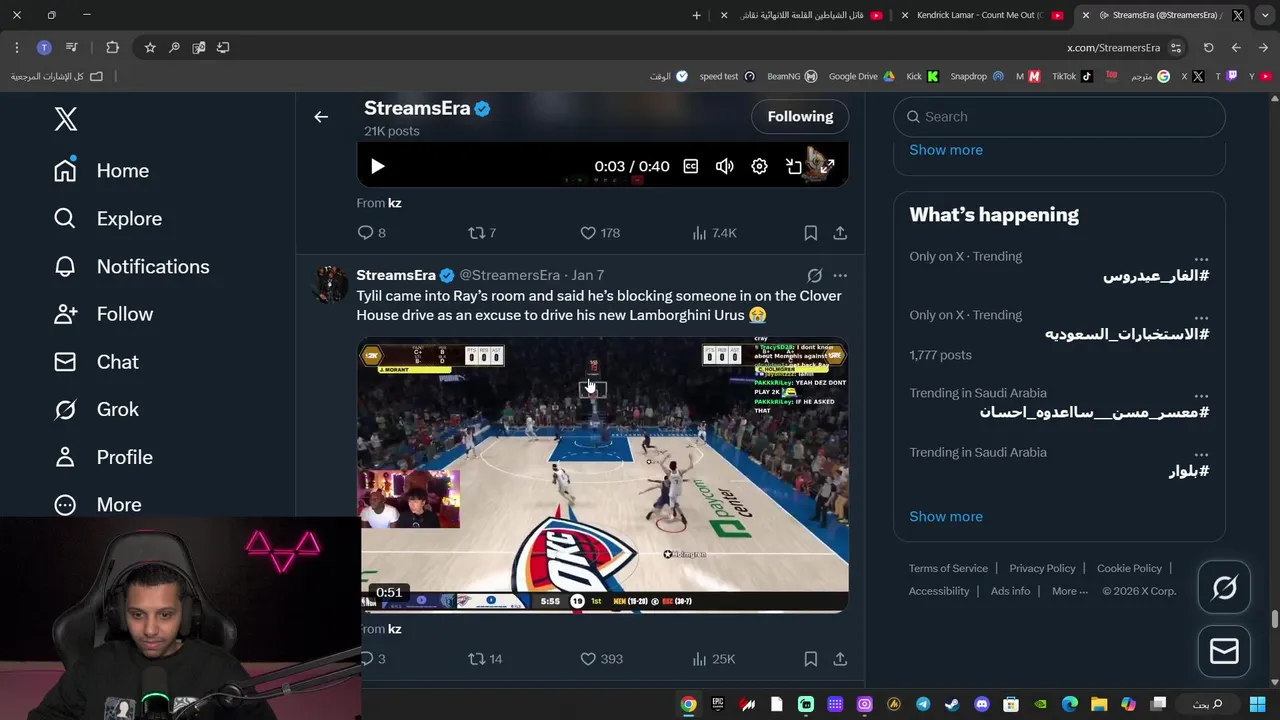The image size is (1280, 720).
Task: Launch Grok from the sidebar
Action: tap(96, 410)
